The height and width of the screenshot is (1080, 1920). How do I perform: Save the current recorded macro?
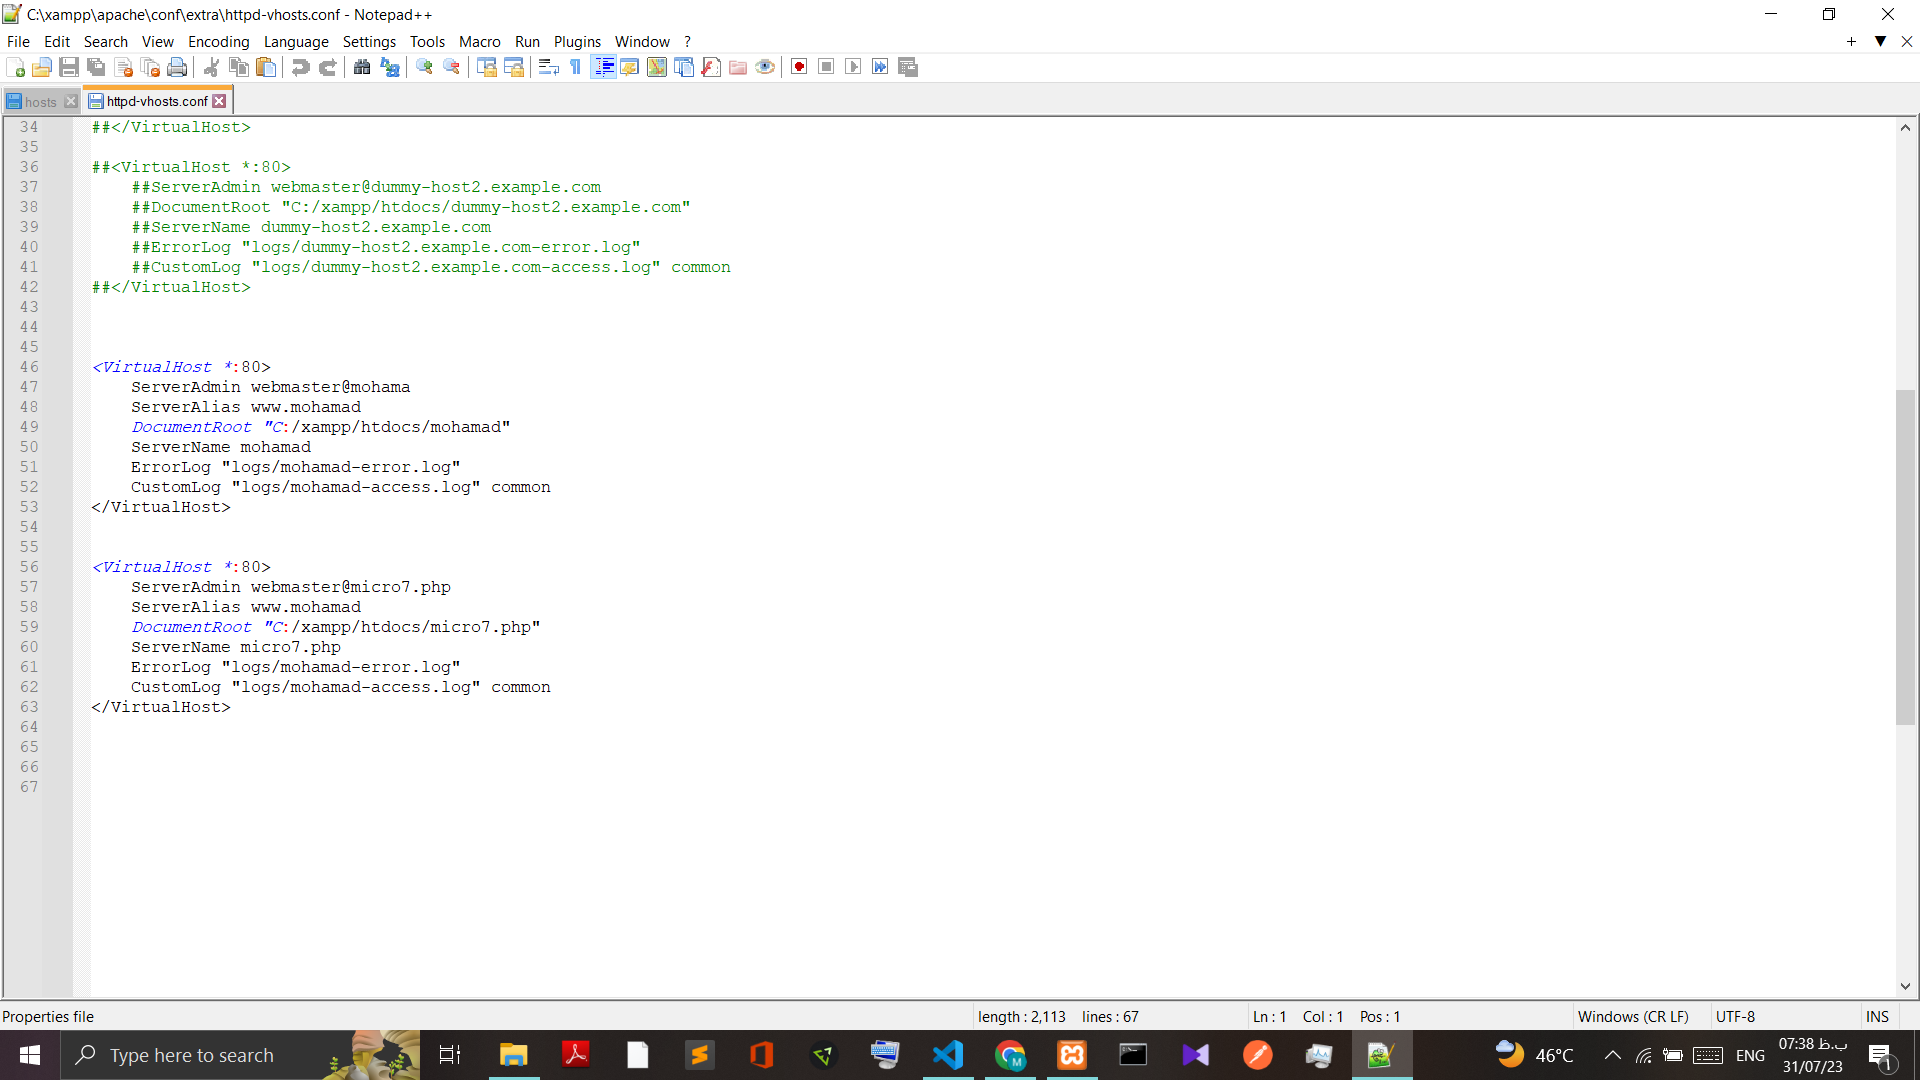[907, 67]
